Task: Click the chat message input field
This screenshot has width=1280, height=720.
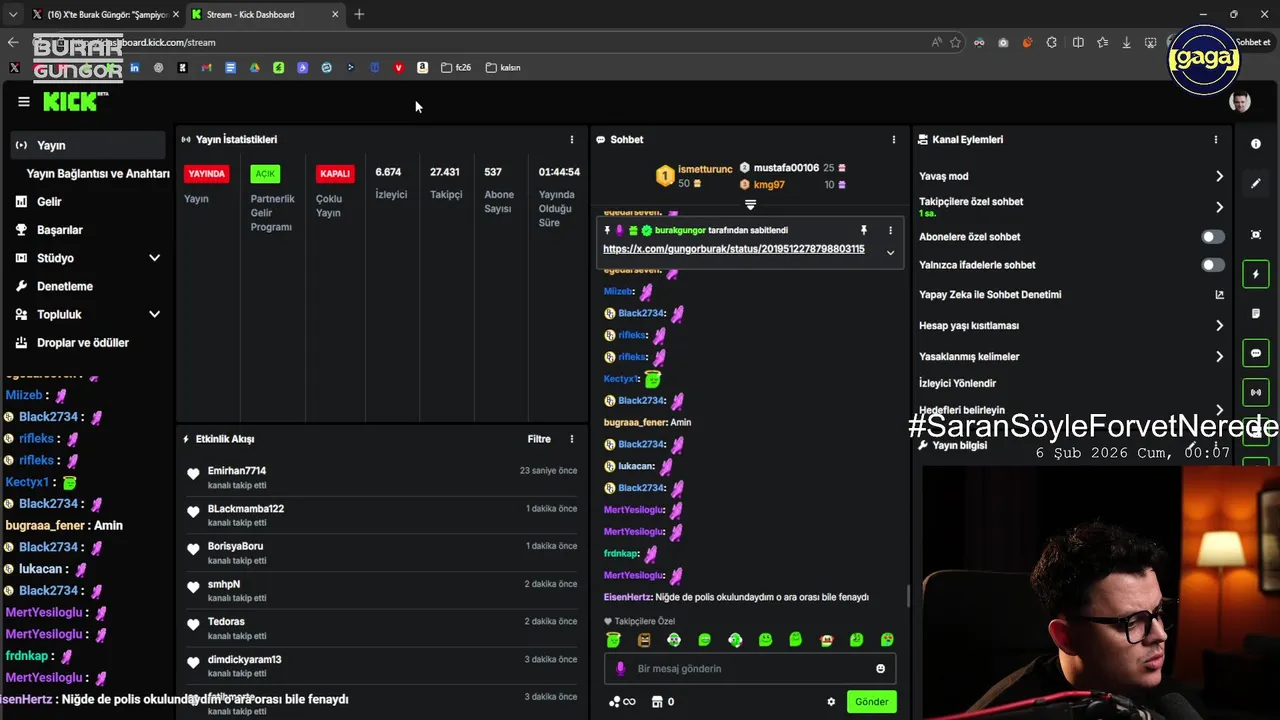Action: pos(750,669)
